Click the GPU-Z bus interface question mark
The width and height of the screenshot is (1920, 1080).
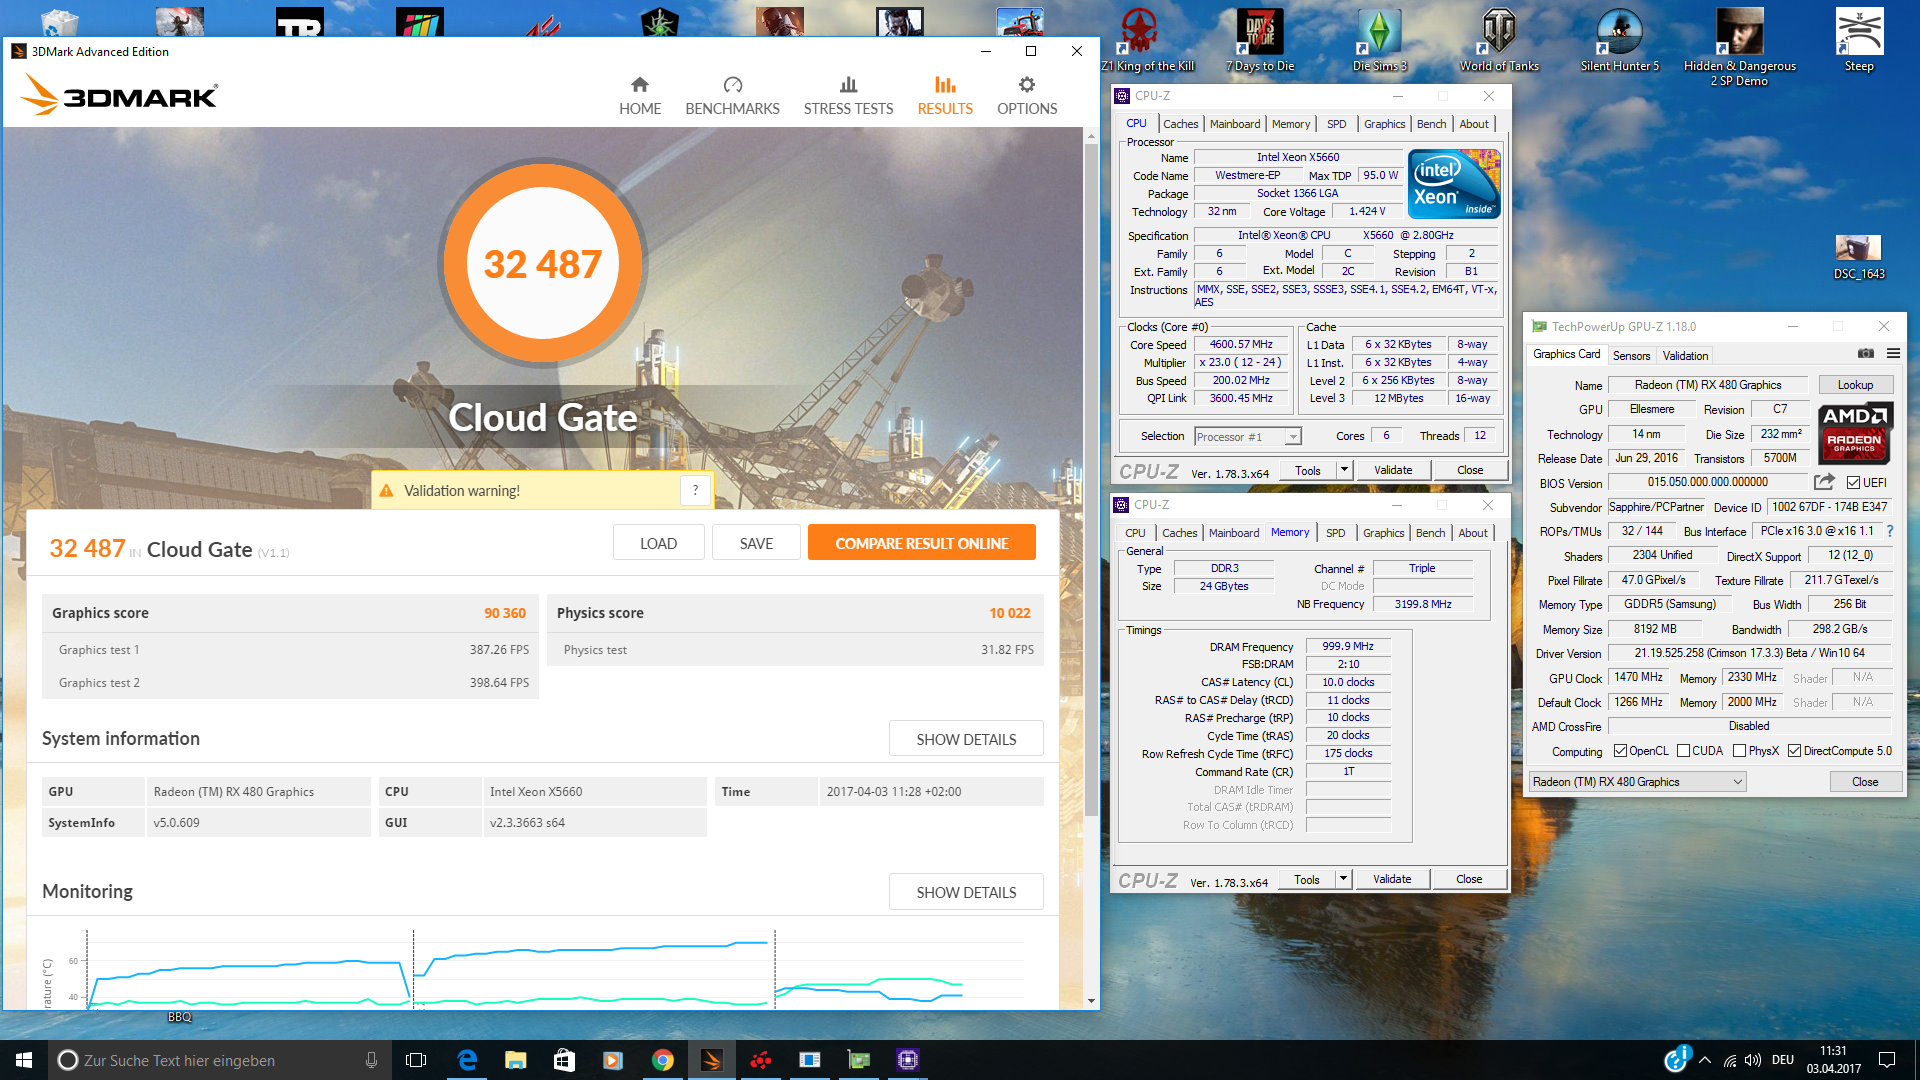click(x=1889, y=532)
